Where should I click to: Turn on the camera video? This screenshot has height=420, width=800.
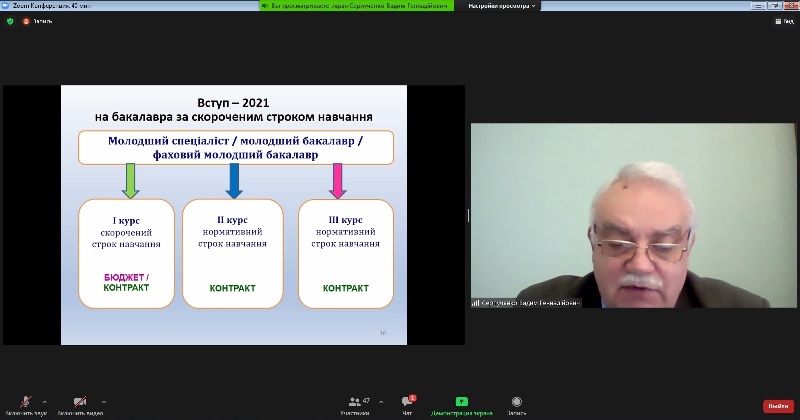80,405
